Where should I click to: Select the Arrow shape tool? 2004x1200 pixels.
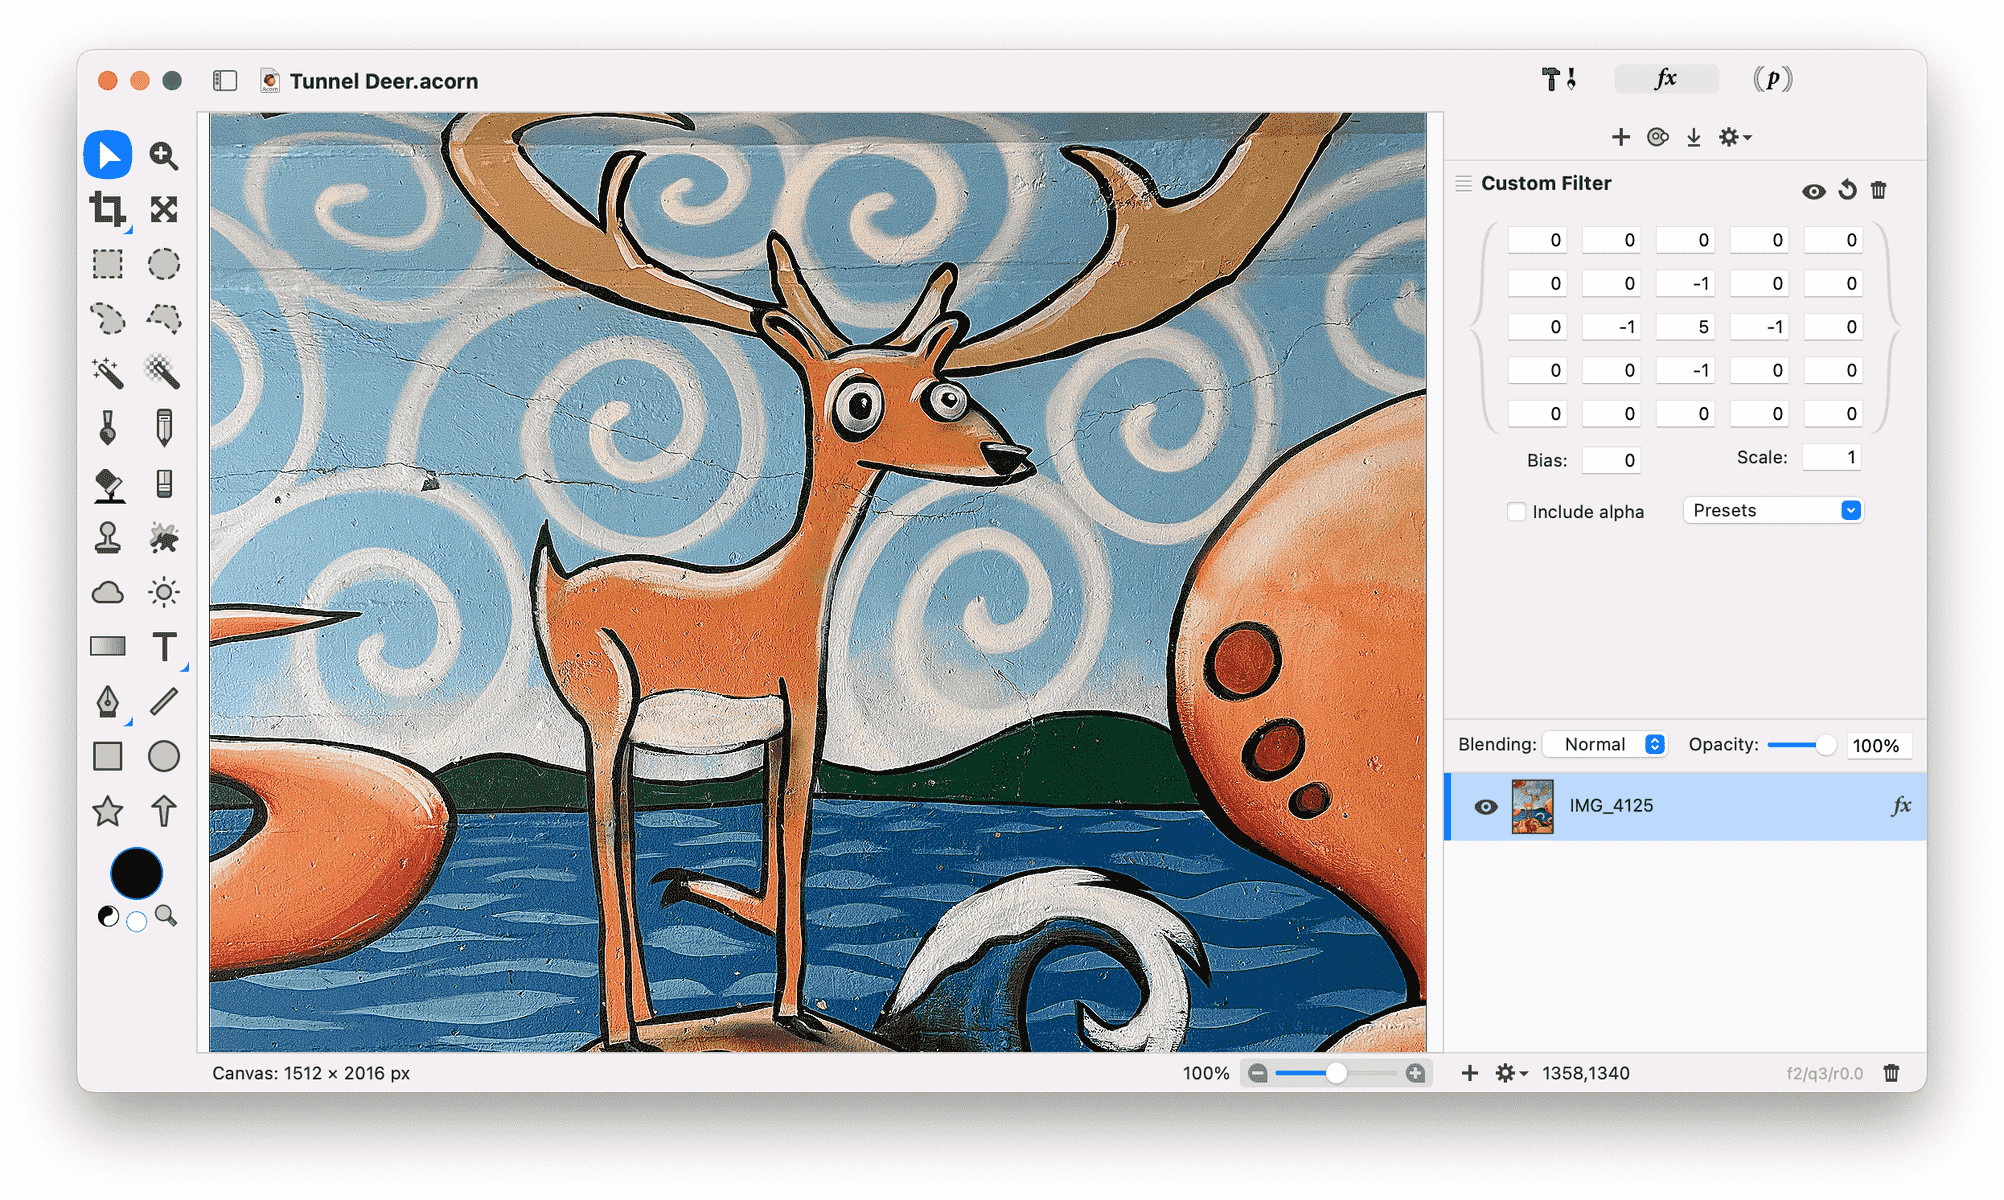pyautogui.click(x=164, y=810)
